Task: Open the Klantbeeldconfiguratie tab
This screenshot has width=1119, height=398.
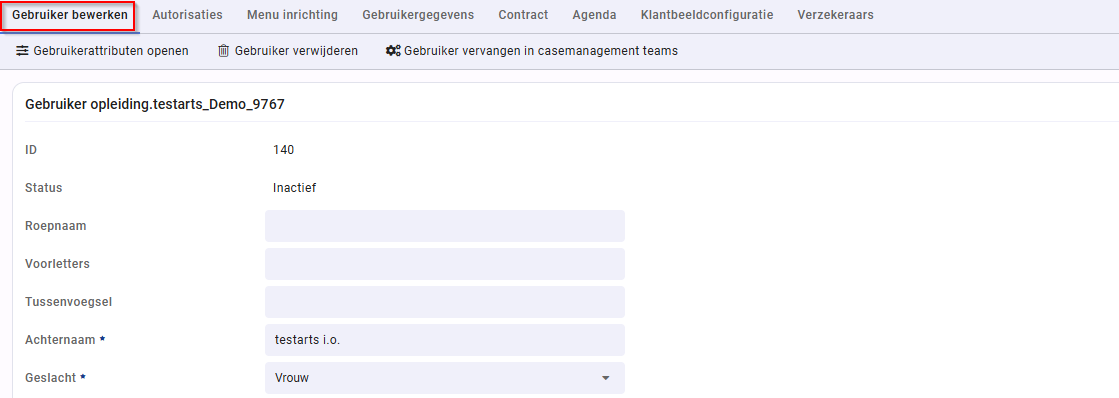Action: 707,15
